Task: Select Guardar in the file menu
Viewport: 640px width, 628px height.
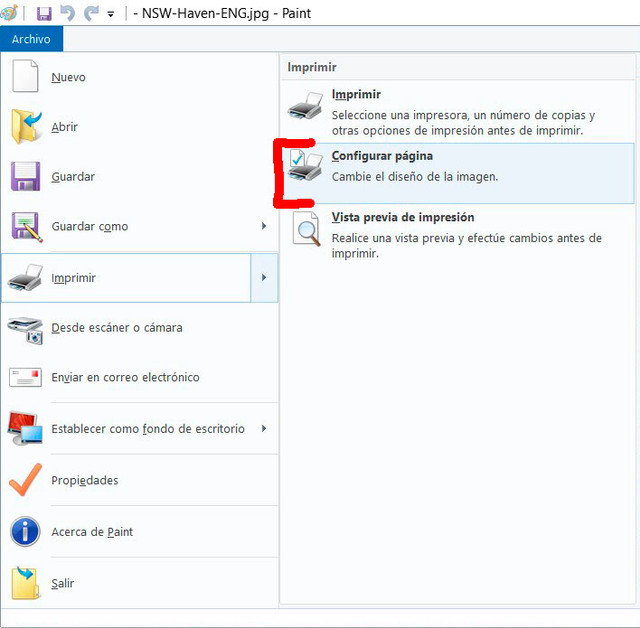Action: [x=73, y=177]
